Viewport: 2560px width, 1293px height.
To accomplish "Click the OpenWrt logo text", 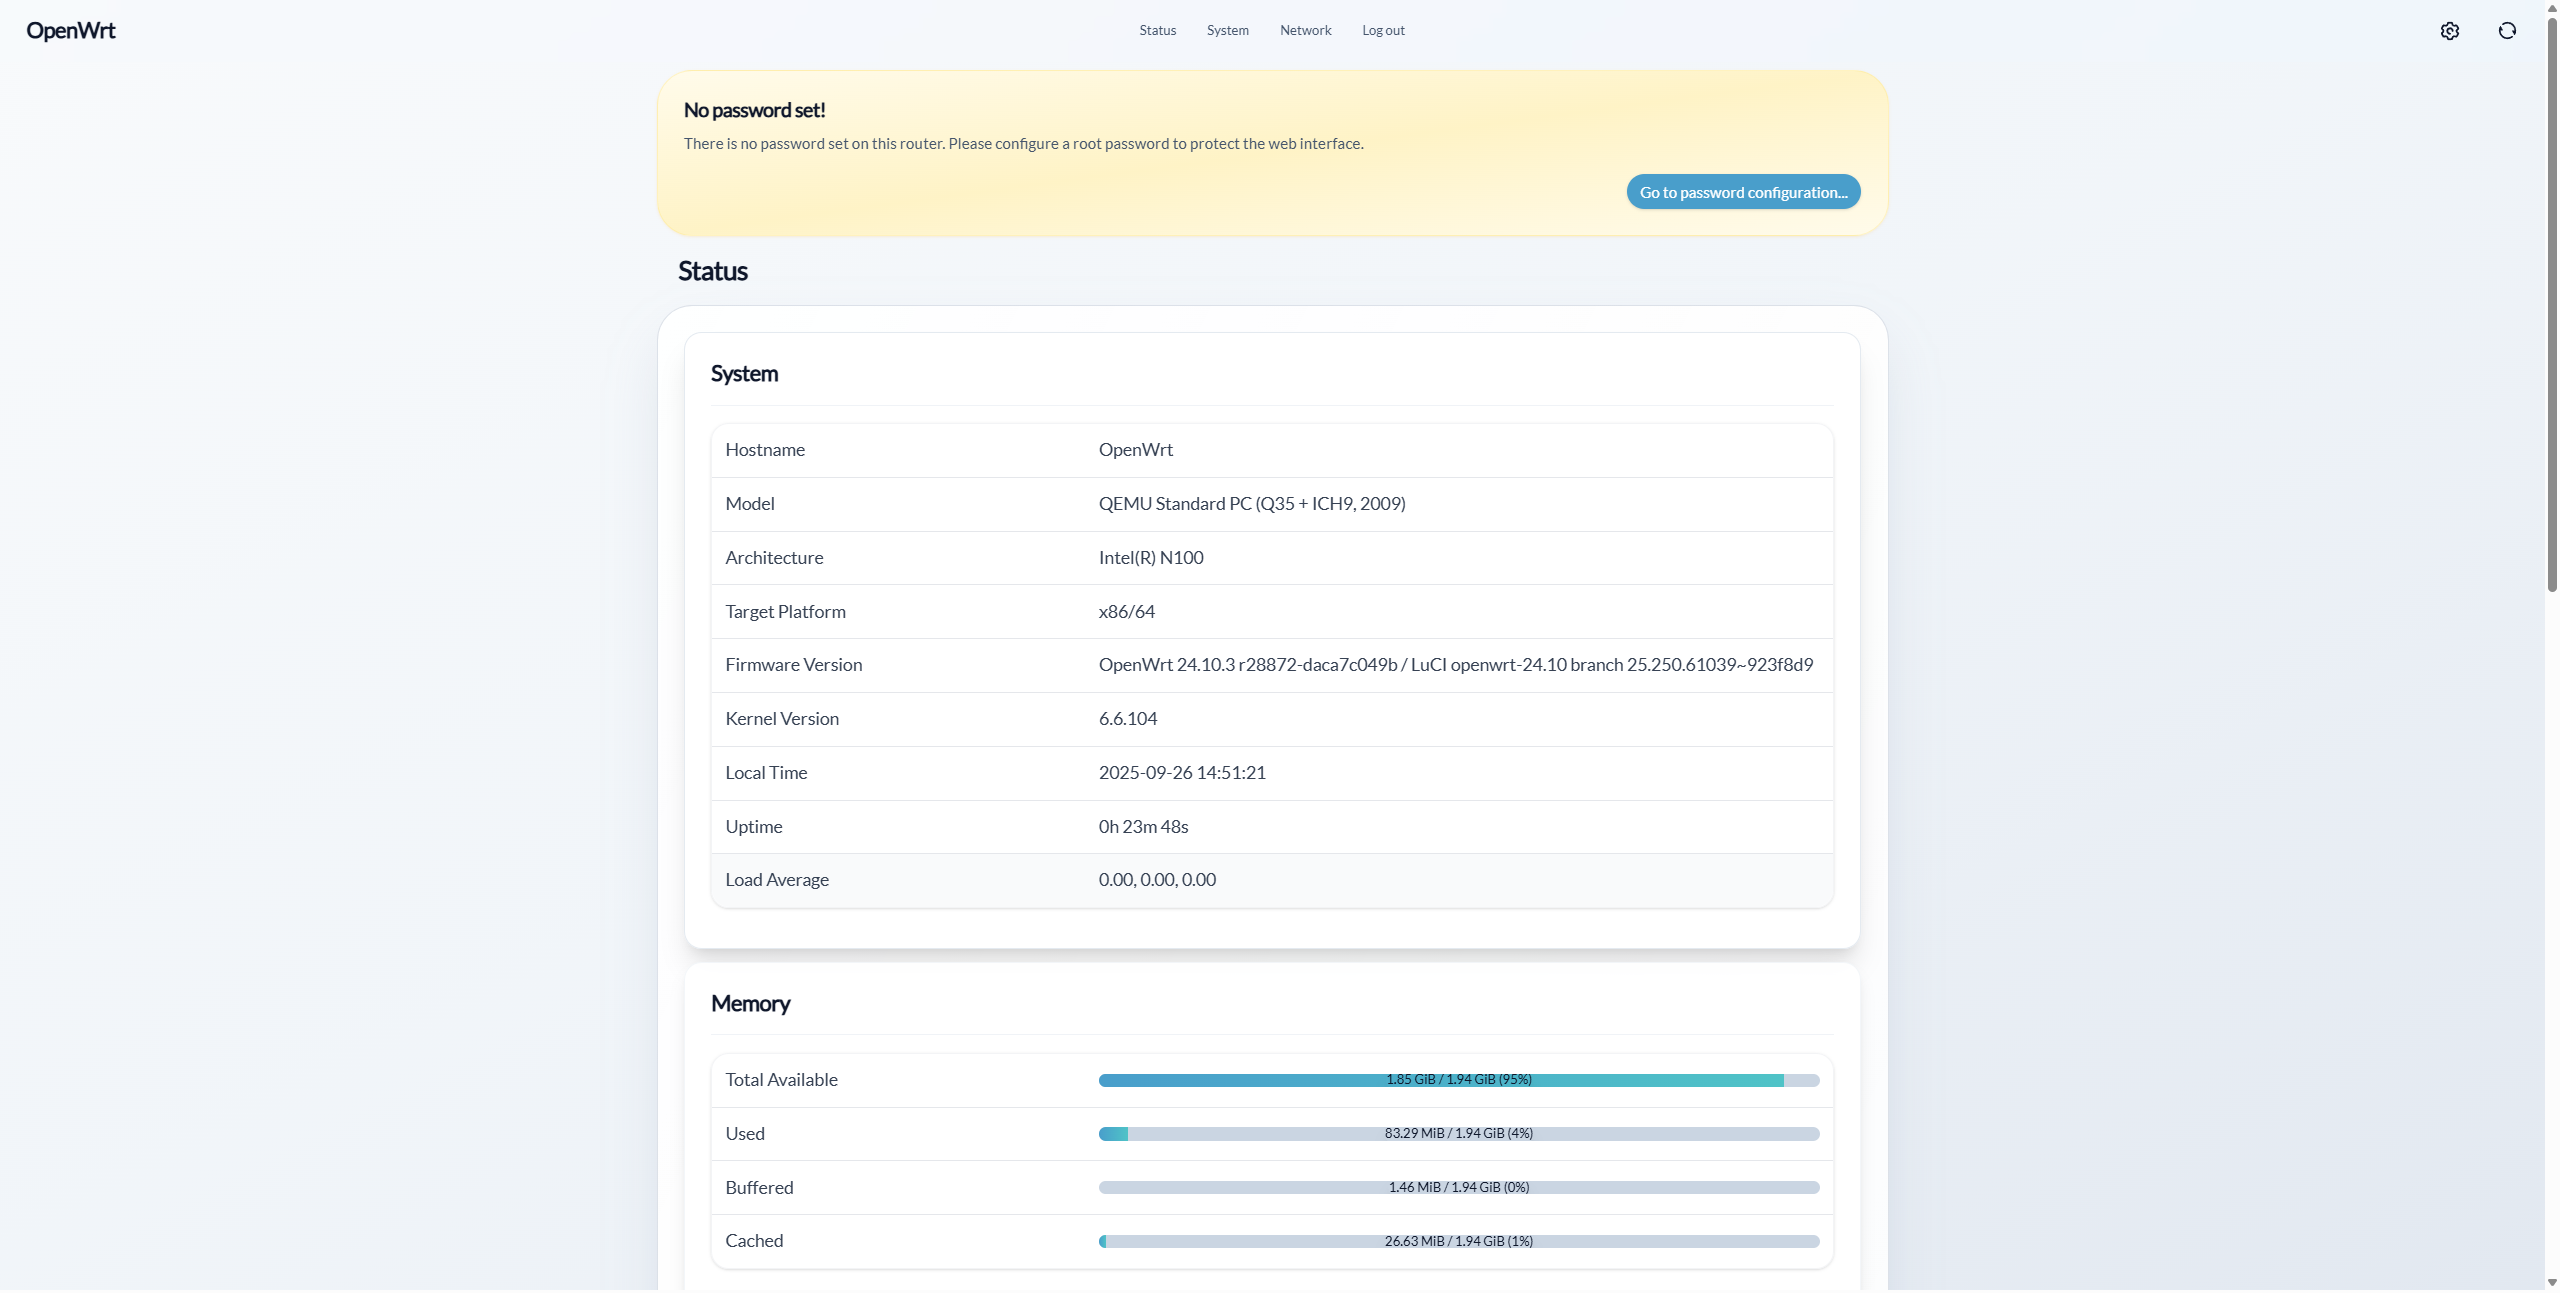I will pyautogui.click(x=71, y=31).
